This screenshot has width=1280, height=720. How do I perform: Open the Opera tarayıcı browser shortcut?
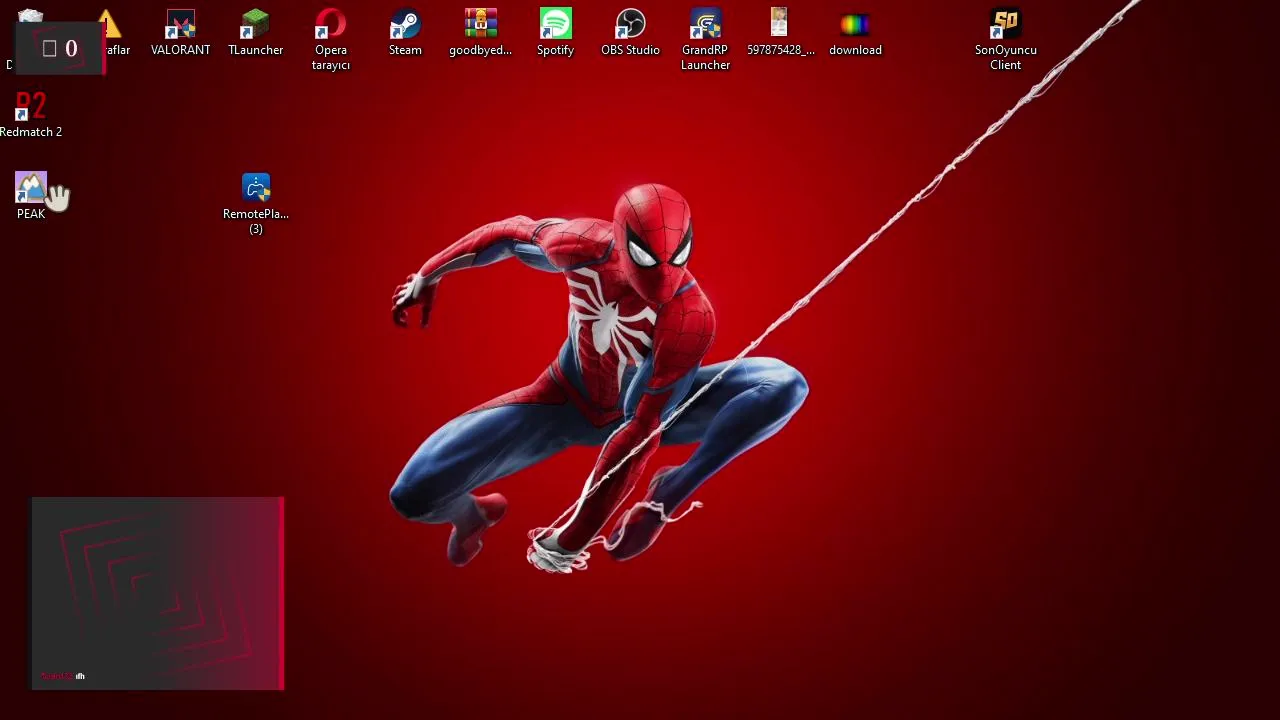[x=331, y=39]
